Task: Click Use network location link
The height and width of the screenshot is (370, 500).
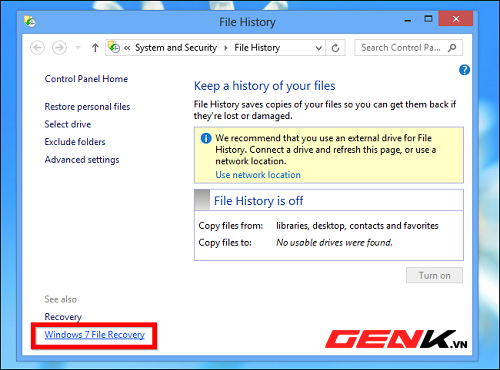Action: [258, 175]
